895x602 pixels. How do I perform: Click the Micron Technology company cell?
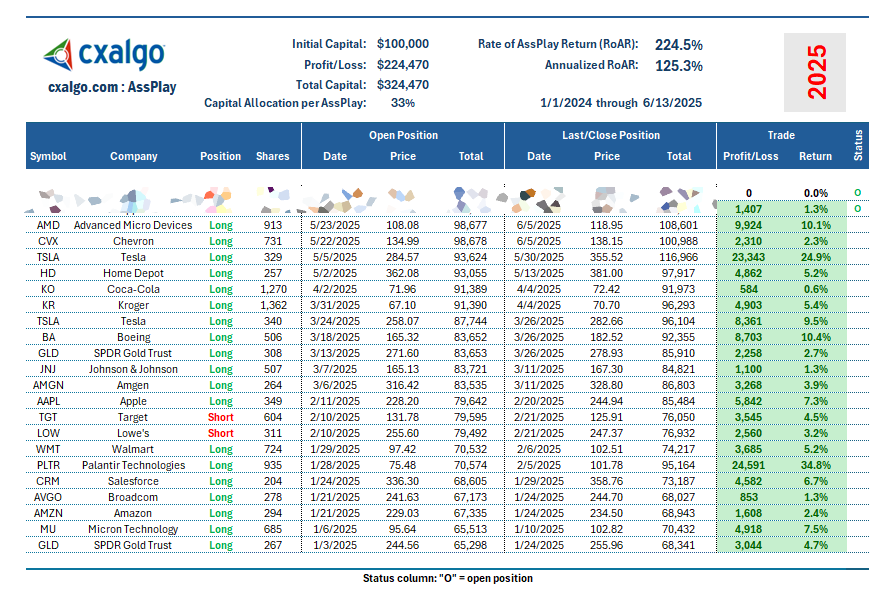[133, 528]
